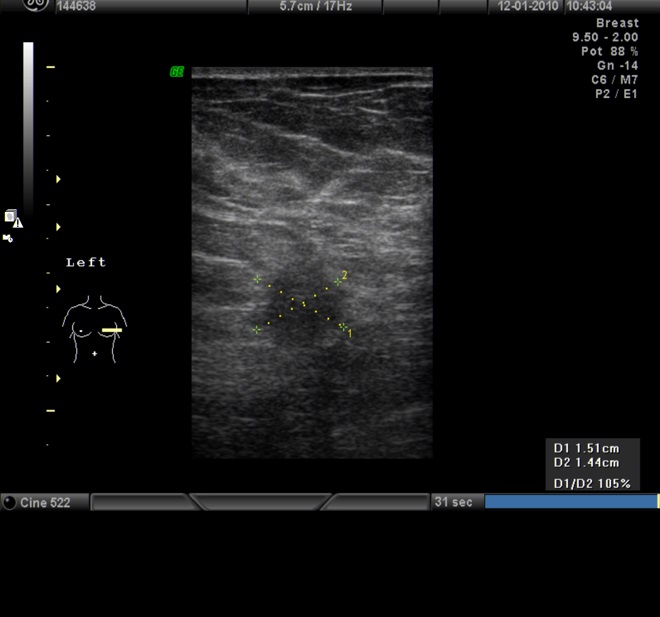
Task: Click the Cine 522 frame counter
Action: pos(45,503)
